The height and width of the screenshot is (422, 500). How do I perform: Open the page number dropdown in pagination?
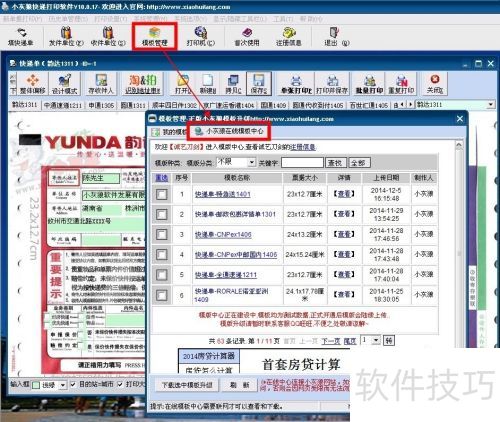[376, 340]
